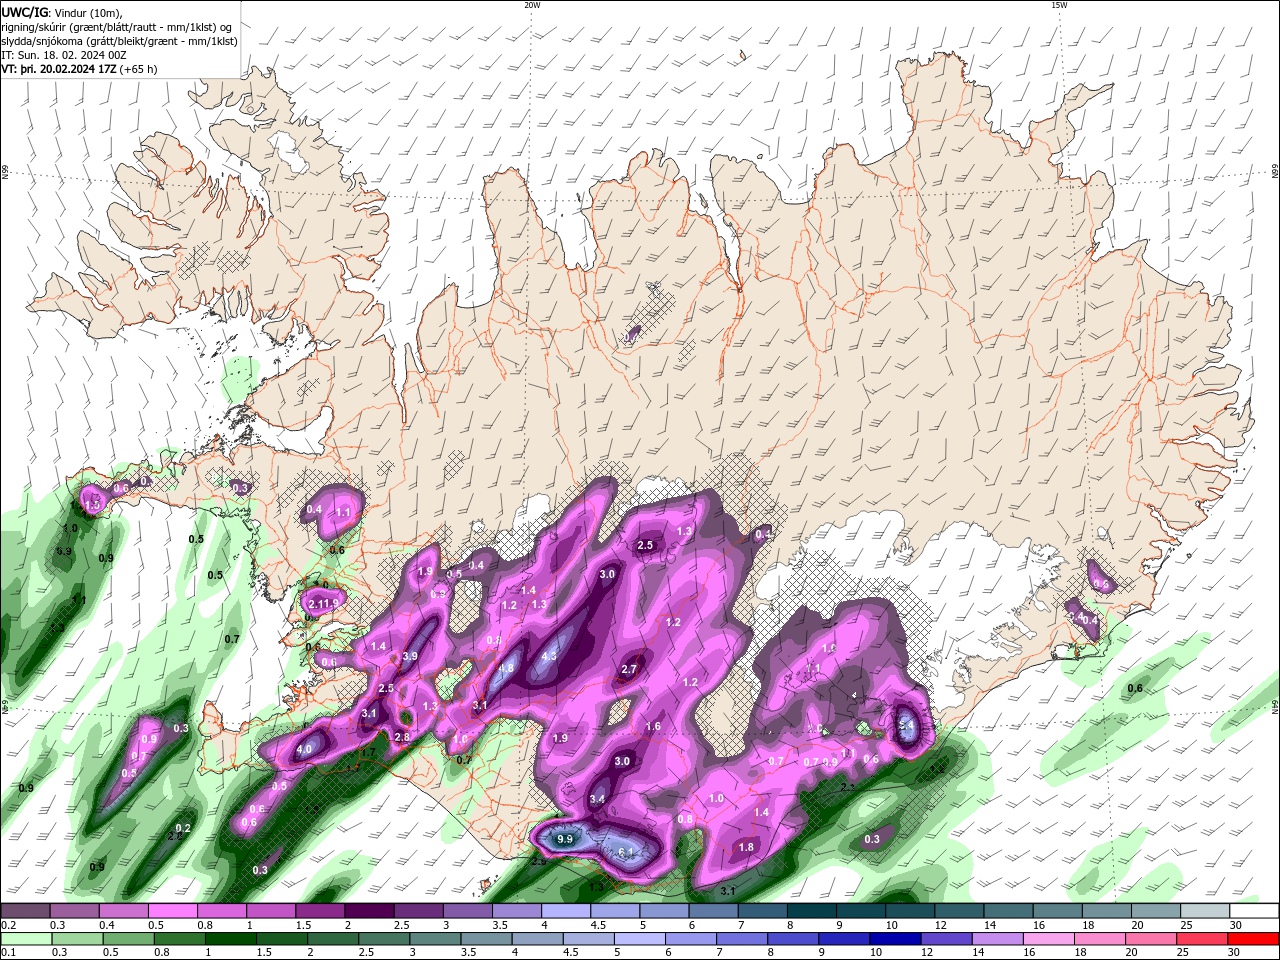Screen dimensions: 1280x960
Task: Click the 2.8 snowfall value on the map
Action: [402, 737]
